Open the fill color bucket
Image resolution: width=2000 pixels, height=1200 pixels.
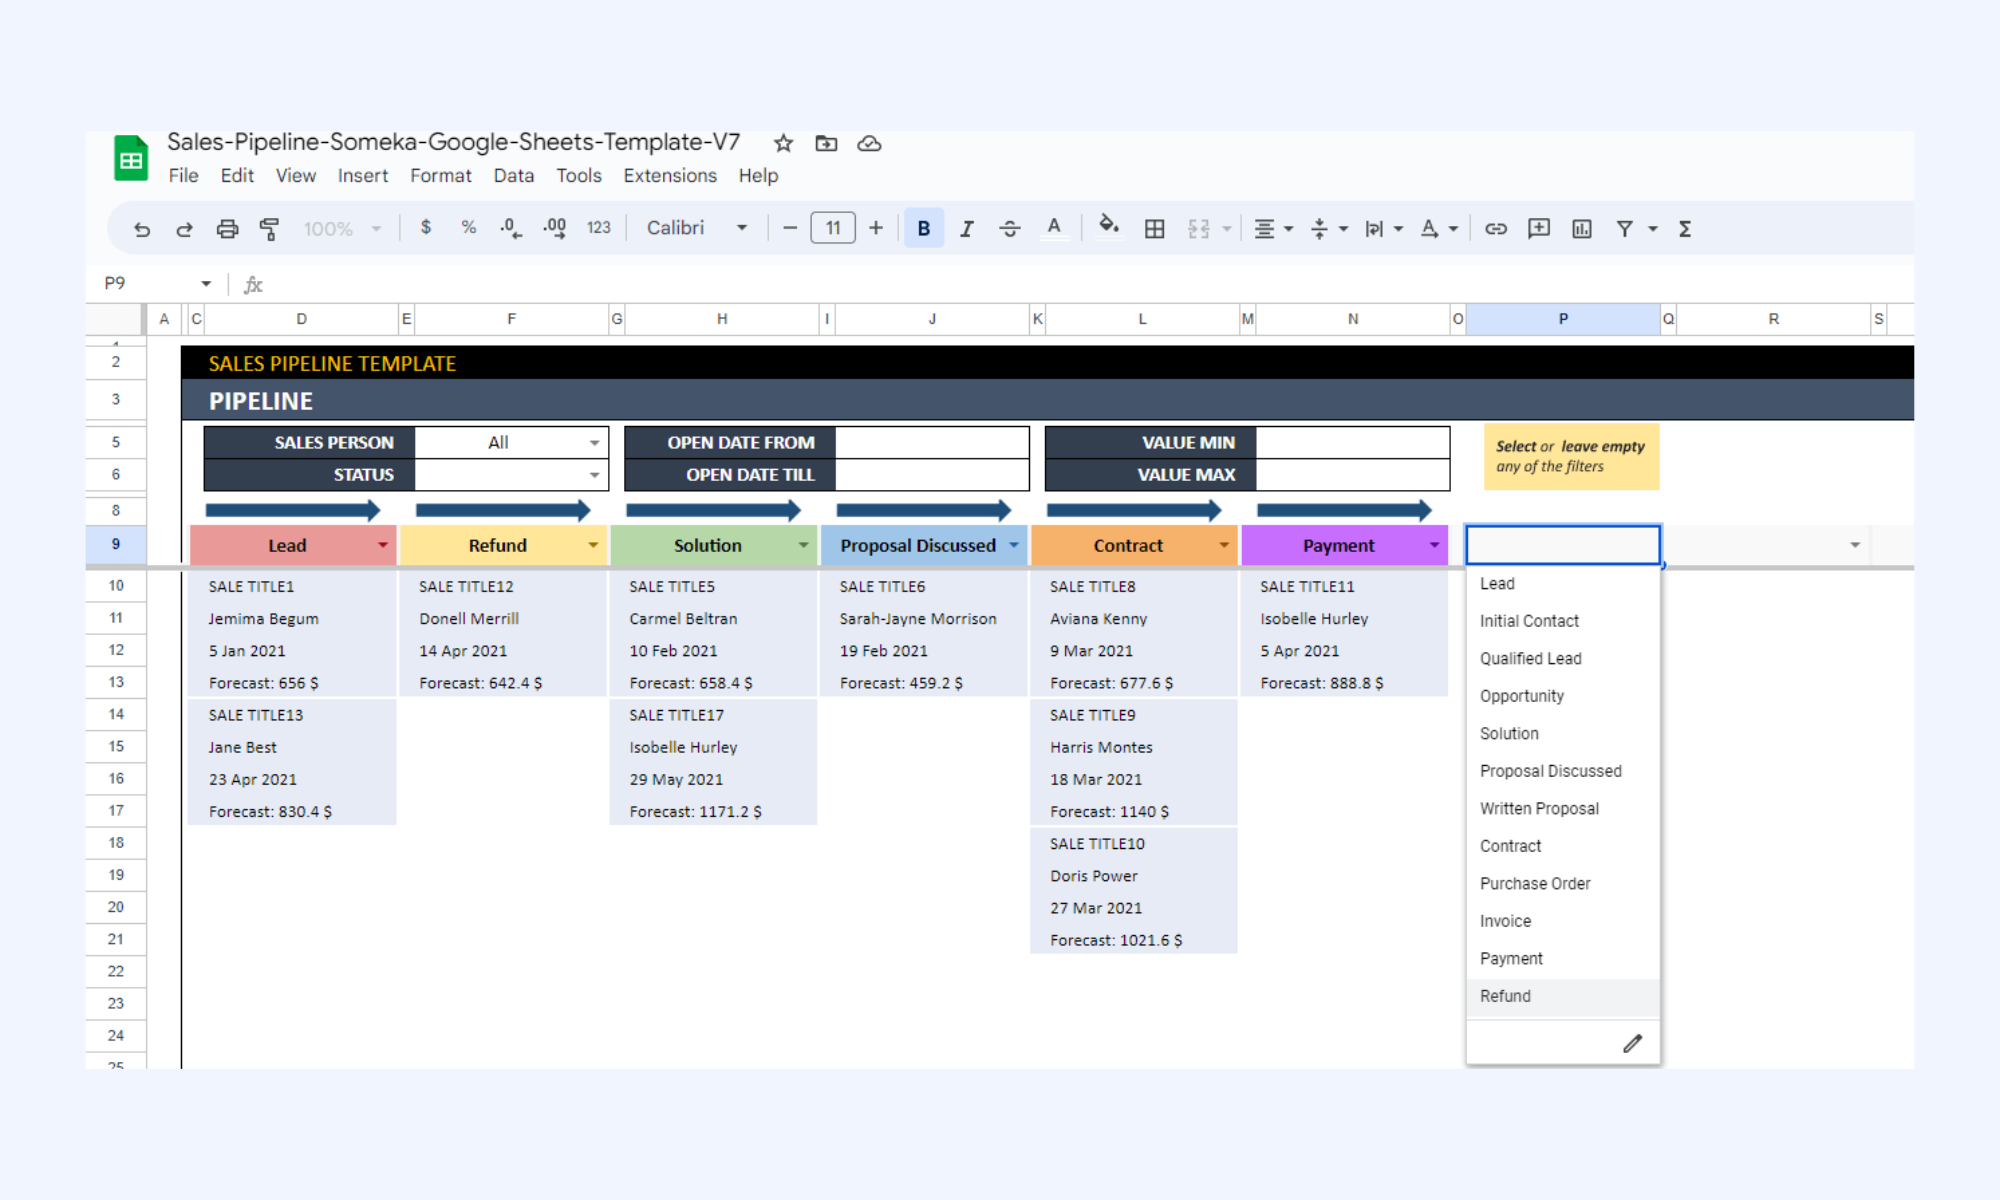tap(1108, 227)
